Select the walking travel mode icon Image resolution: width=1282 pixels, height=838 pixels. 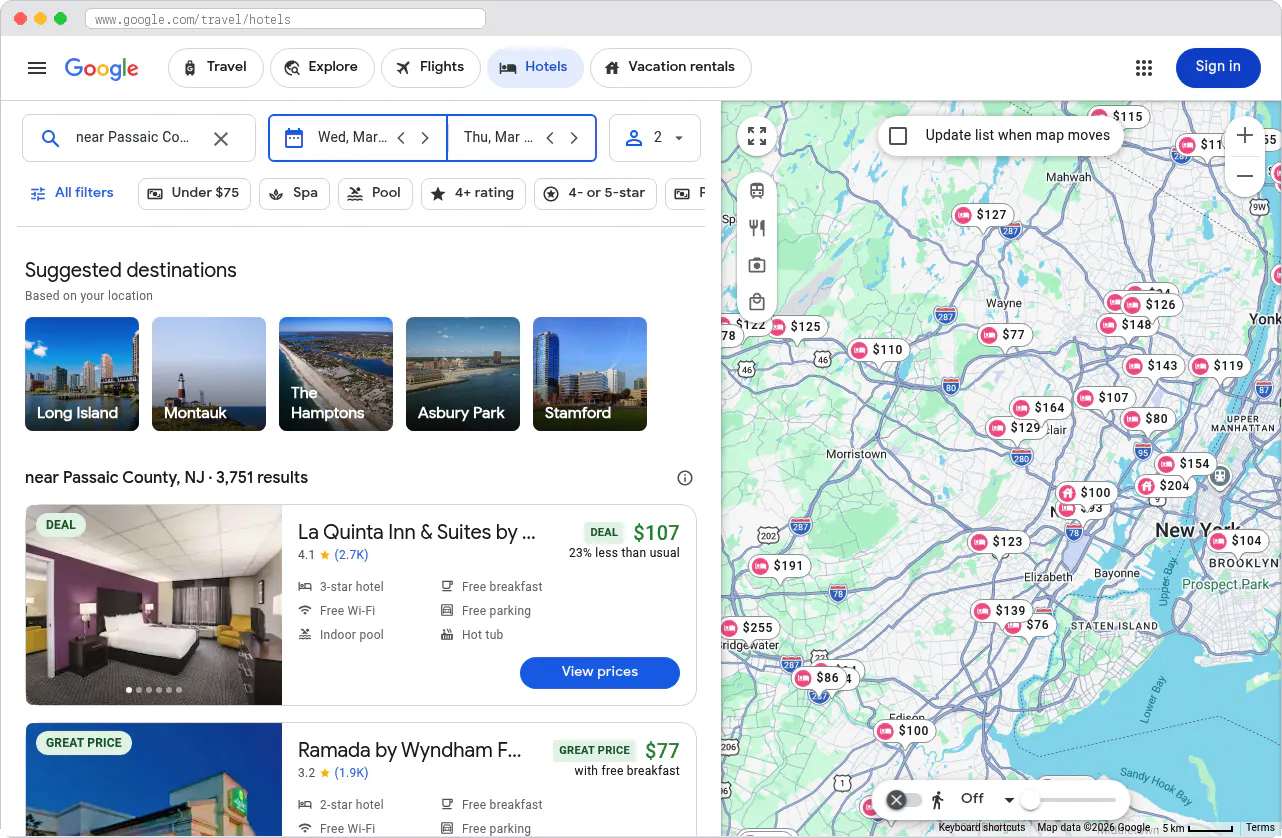(938, 799)
